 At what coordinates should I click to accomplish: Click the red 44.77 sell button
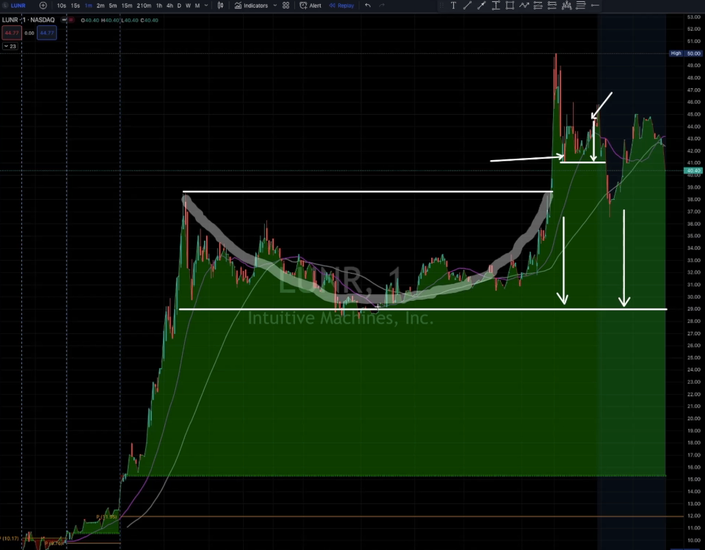coord(11,33)
